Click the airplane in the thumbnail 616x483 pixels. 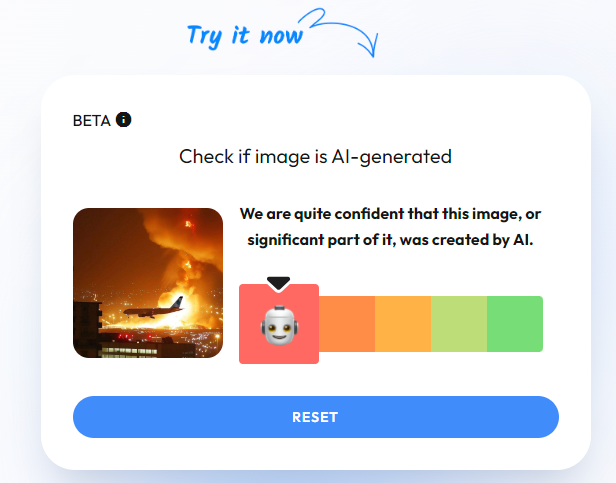pyautogui.click(x=154, y=308)
